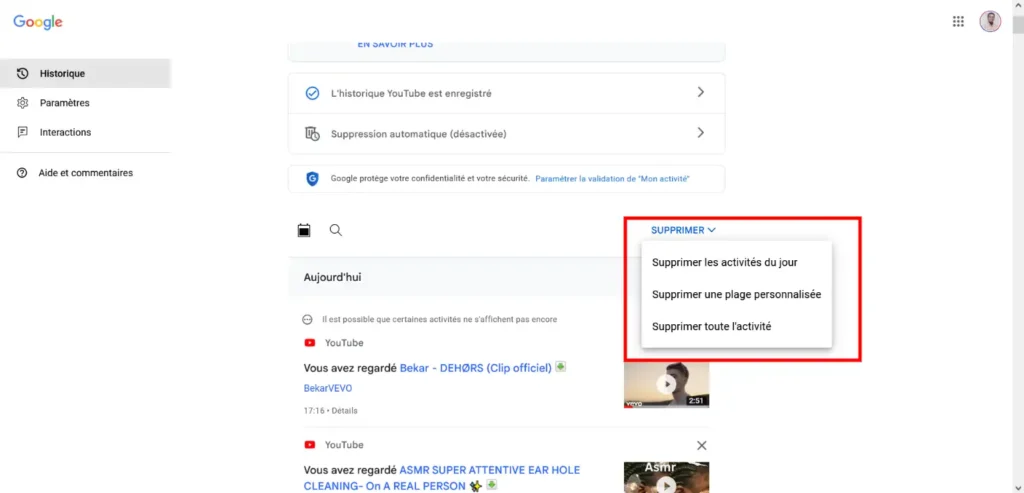This screenshot has width=1024, height=493.
Task: Click the EN SAVOIR PLUS link
Action: point(395,44)
